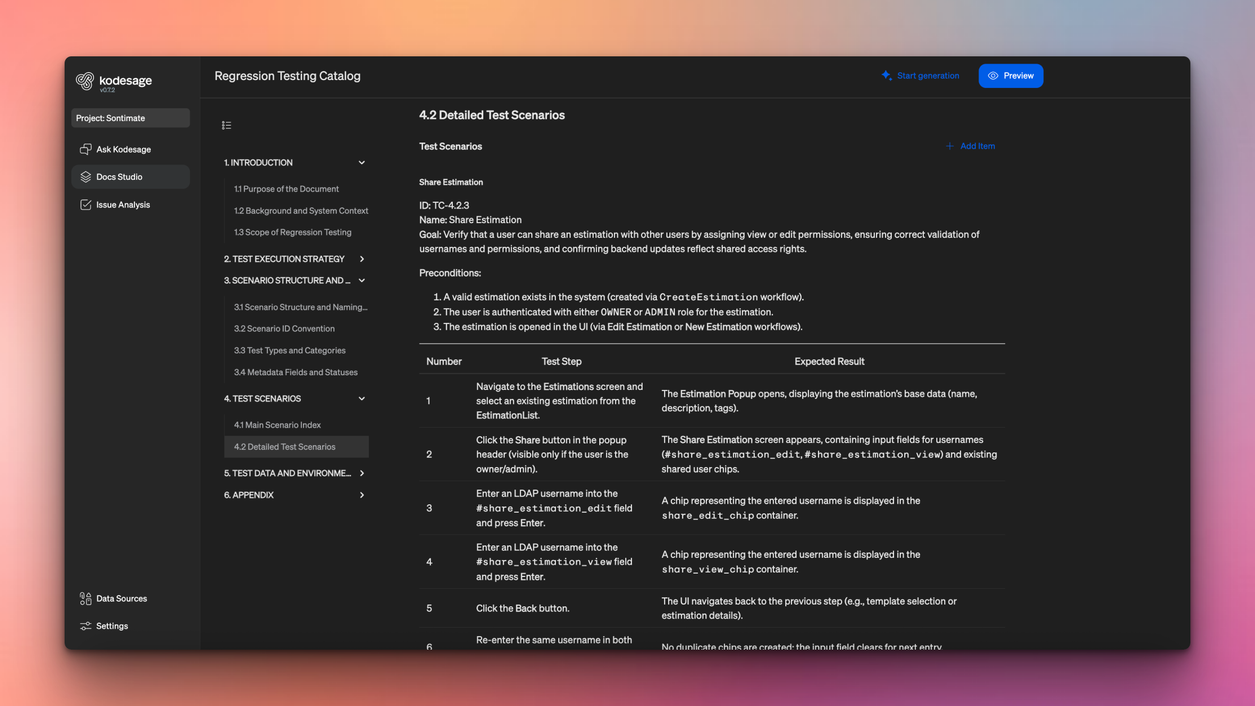This screenshot has height=706, width=1255.
Task: Click the Start generation link
Action: pyautogui.click(x=928, y=76)
